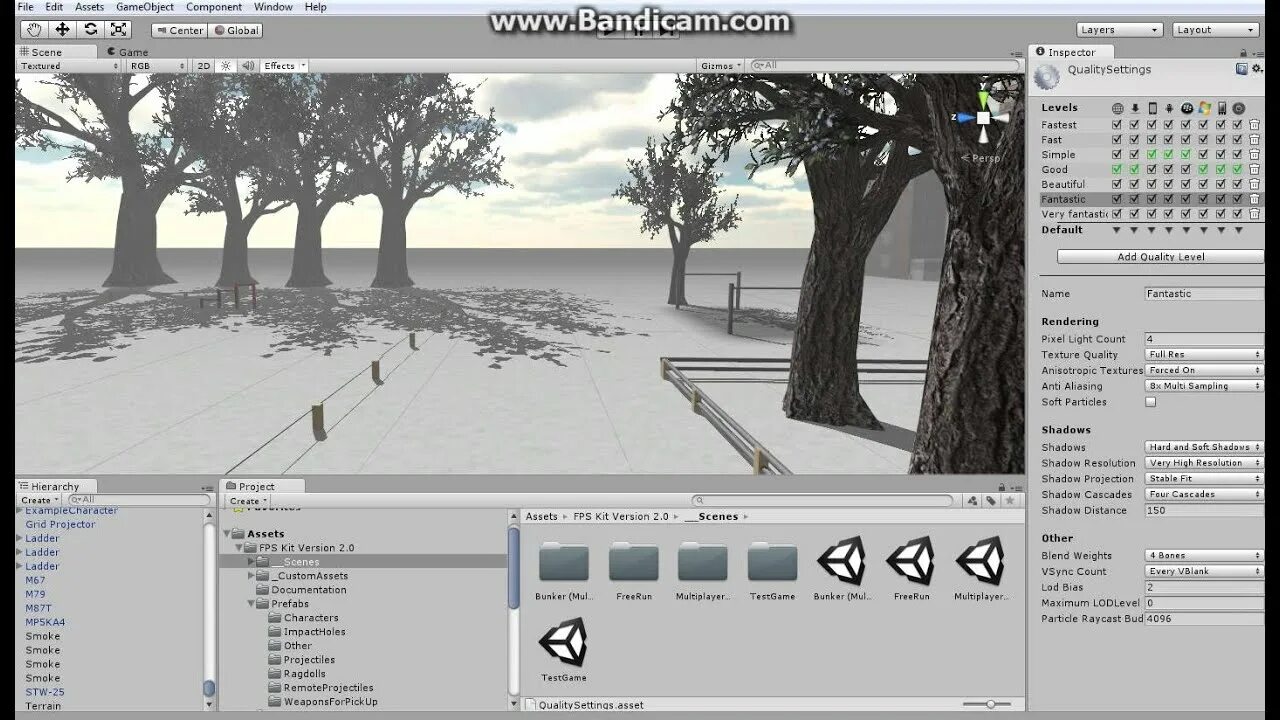Toggle Beautiful Android platform checkbox
This screenshot has height=720, width=1280.
click(x=1168, y=184)
